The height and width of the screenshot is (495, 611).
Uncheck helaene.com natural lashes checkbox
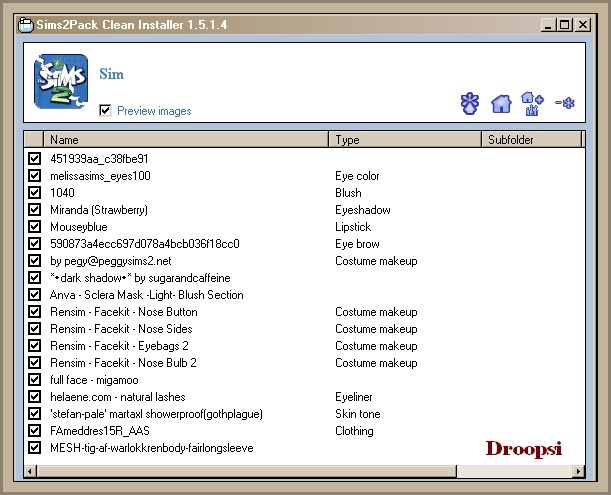34,397
